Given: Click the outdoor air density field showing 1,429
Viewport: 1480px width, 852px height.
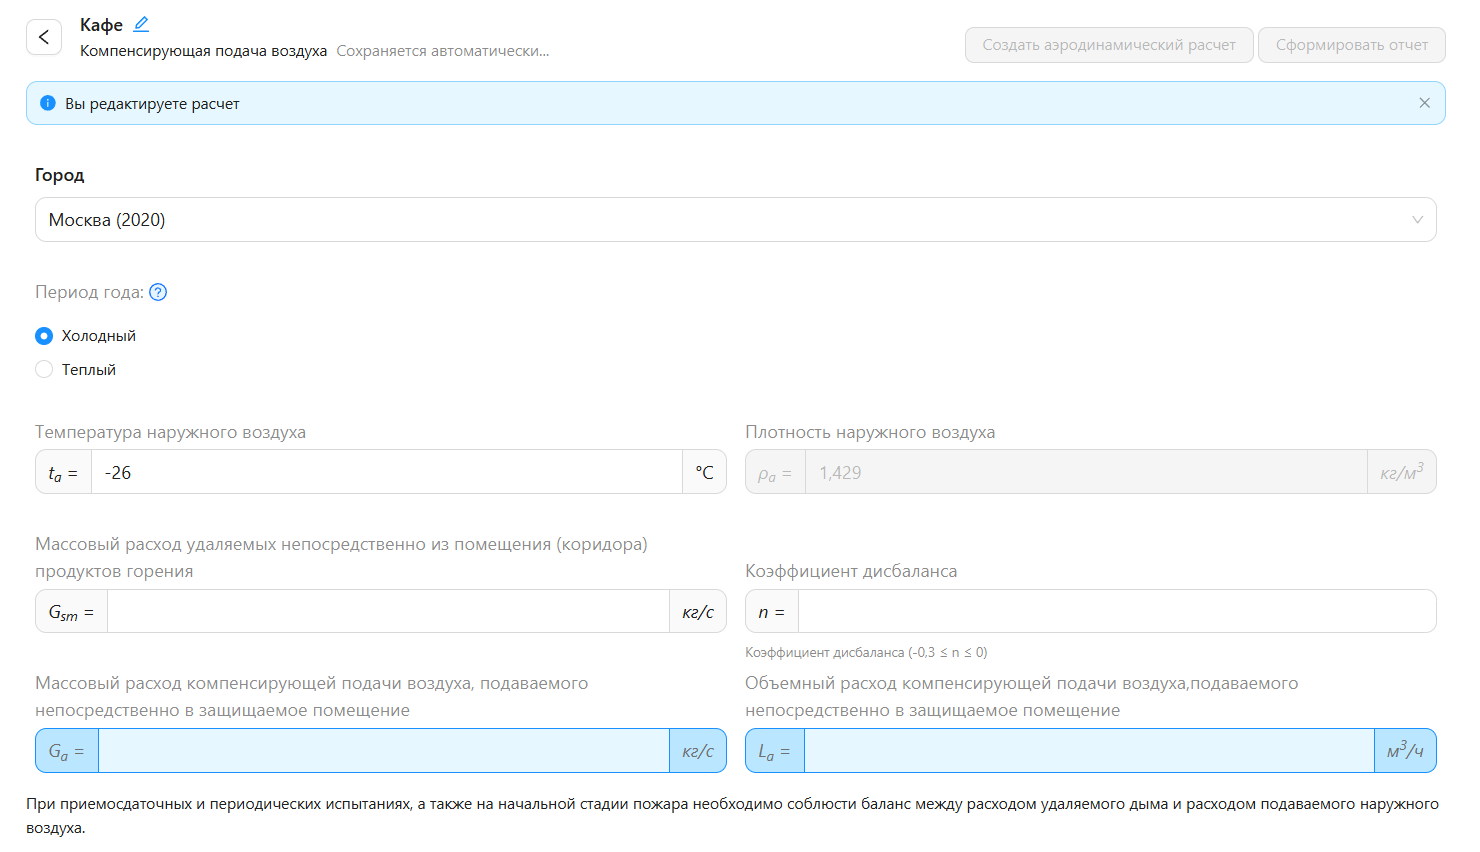Looking at the screenshot, I should pos(1085,472).
